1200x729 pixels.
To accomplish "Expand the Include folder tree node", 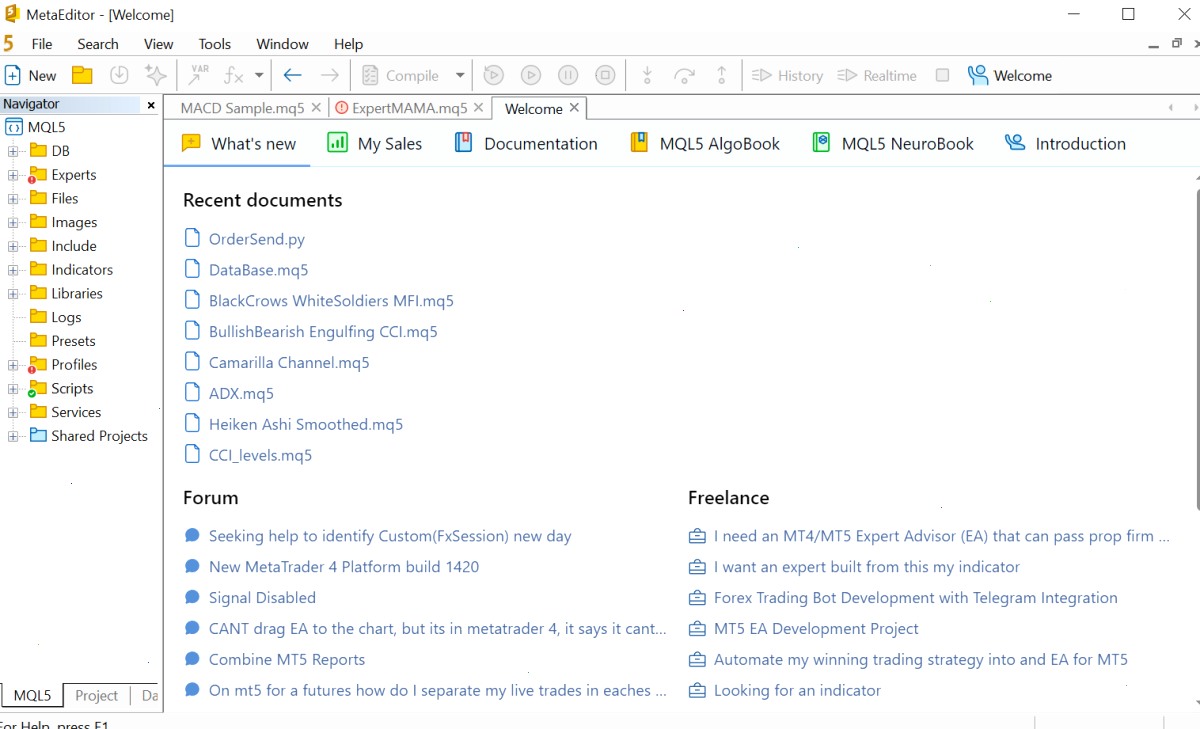I will [13, 246].
